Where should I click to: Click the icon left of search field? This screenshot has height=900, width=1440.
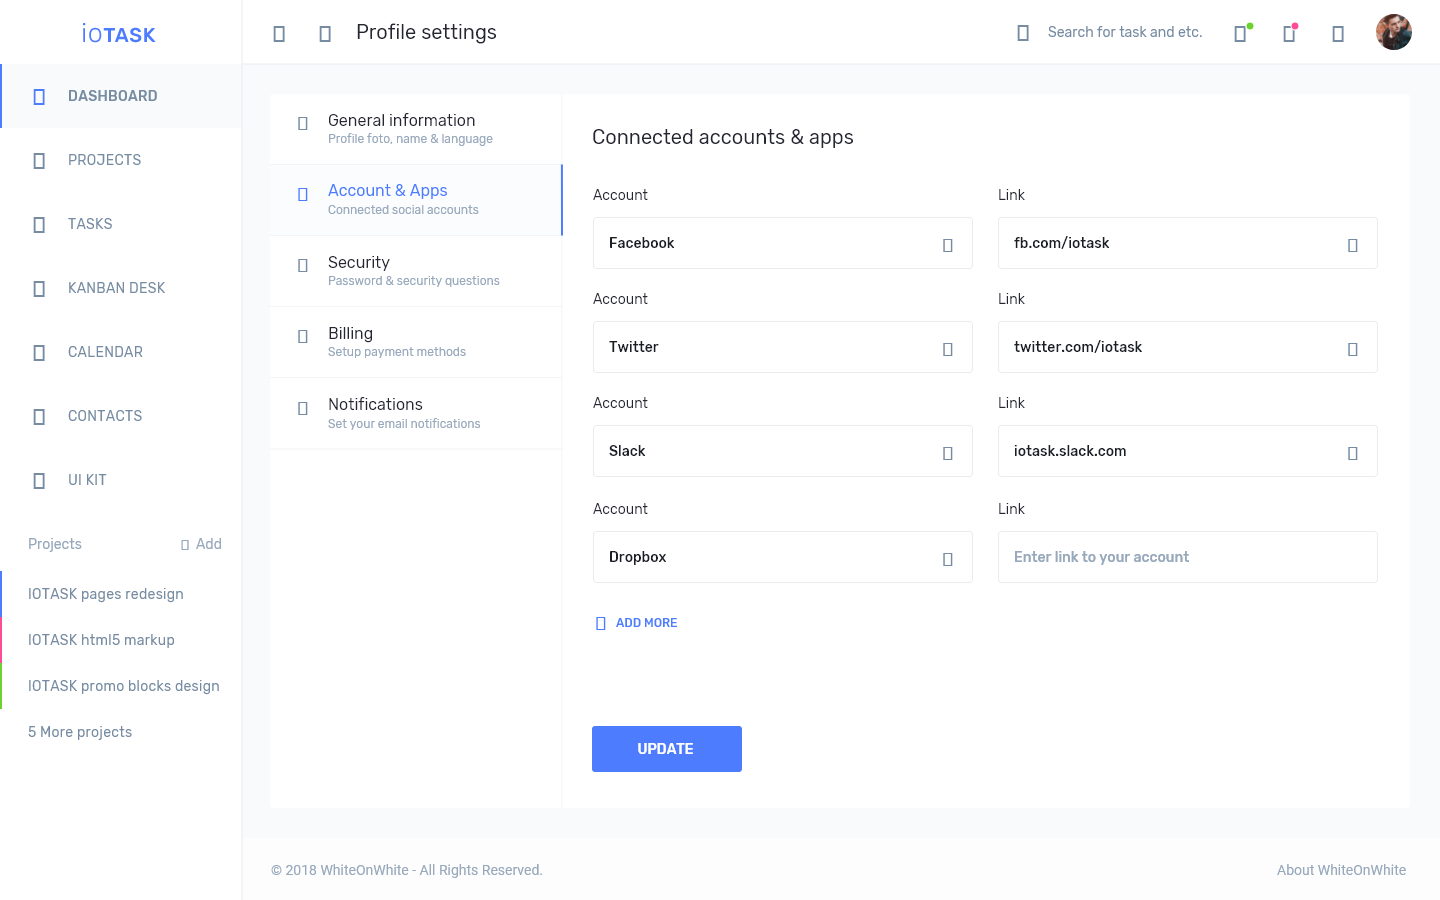tap(1022, 33)
